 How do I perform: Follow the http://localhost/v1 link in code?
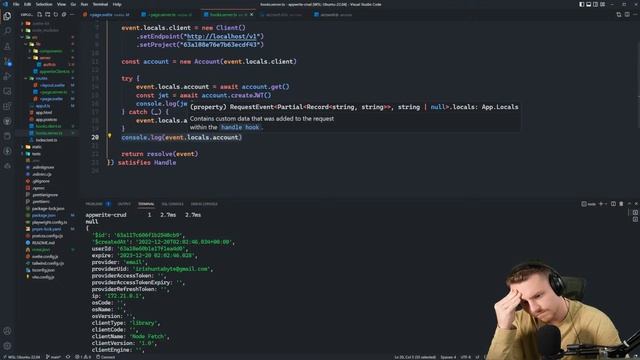pos(222,36)
